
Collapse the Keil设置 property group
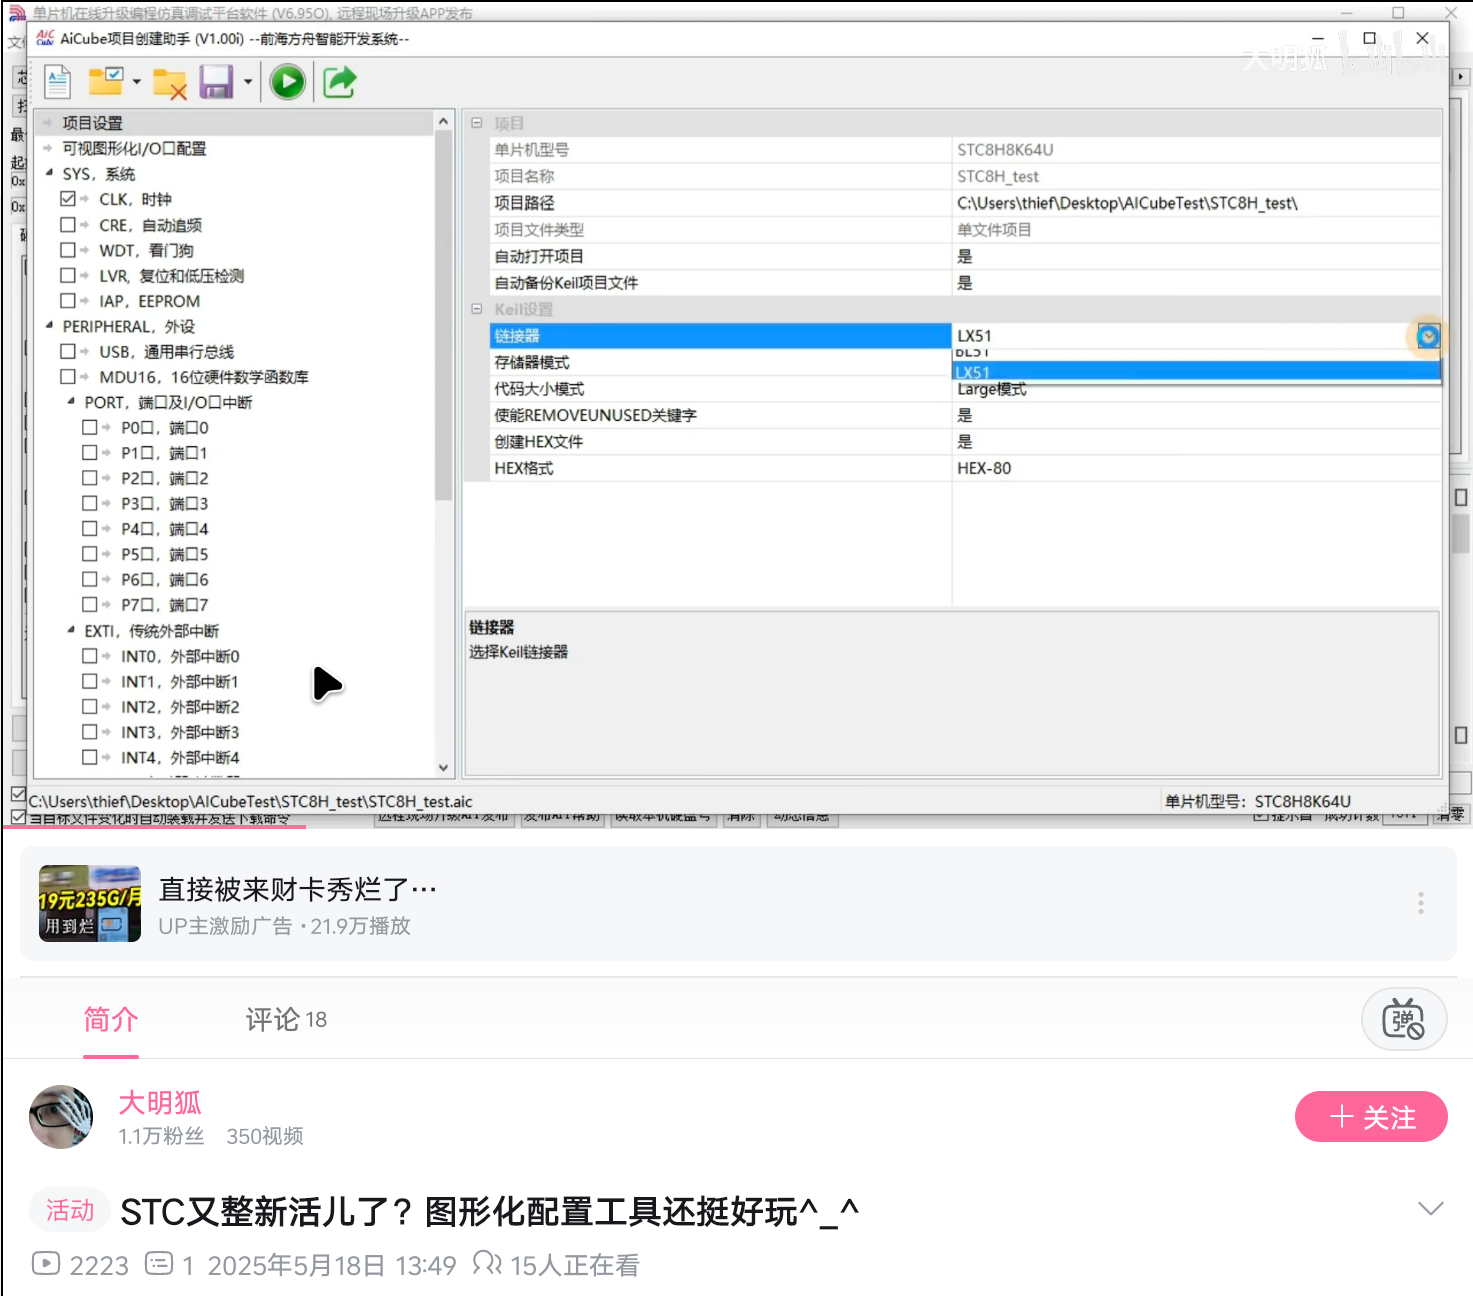[x=477, y=309]
